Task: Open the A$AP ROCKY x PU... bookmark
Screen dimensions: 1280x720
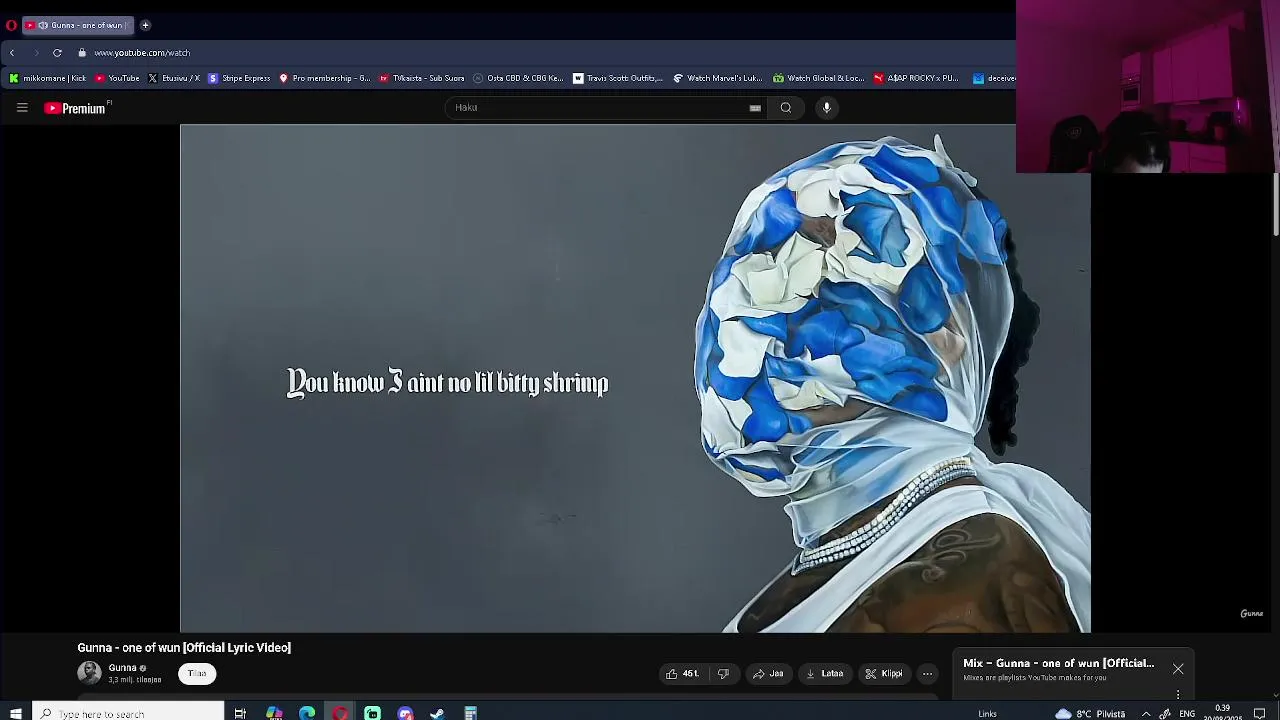Action: click(916, 78)
